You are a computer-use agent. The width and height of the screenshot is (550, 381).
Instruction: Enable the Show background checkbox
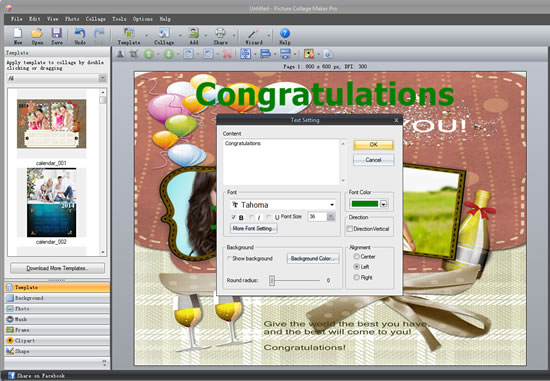coord(229,259)
